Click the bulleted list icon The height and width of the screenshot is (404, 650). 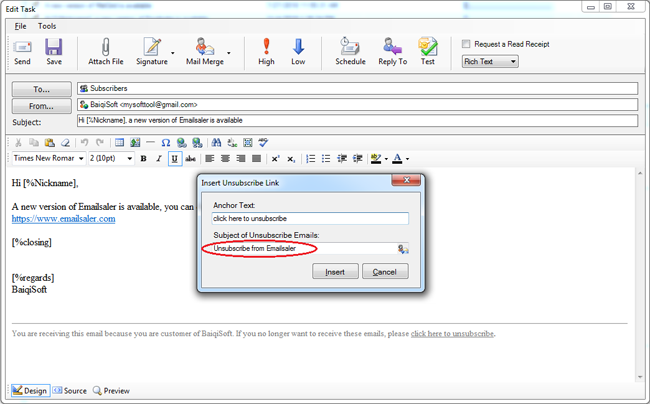tap(326, 159)
